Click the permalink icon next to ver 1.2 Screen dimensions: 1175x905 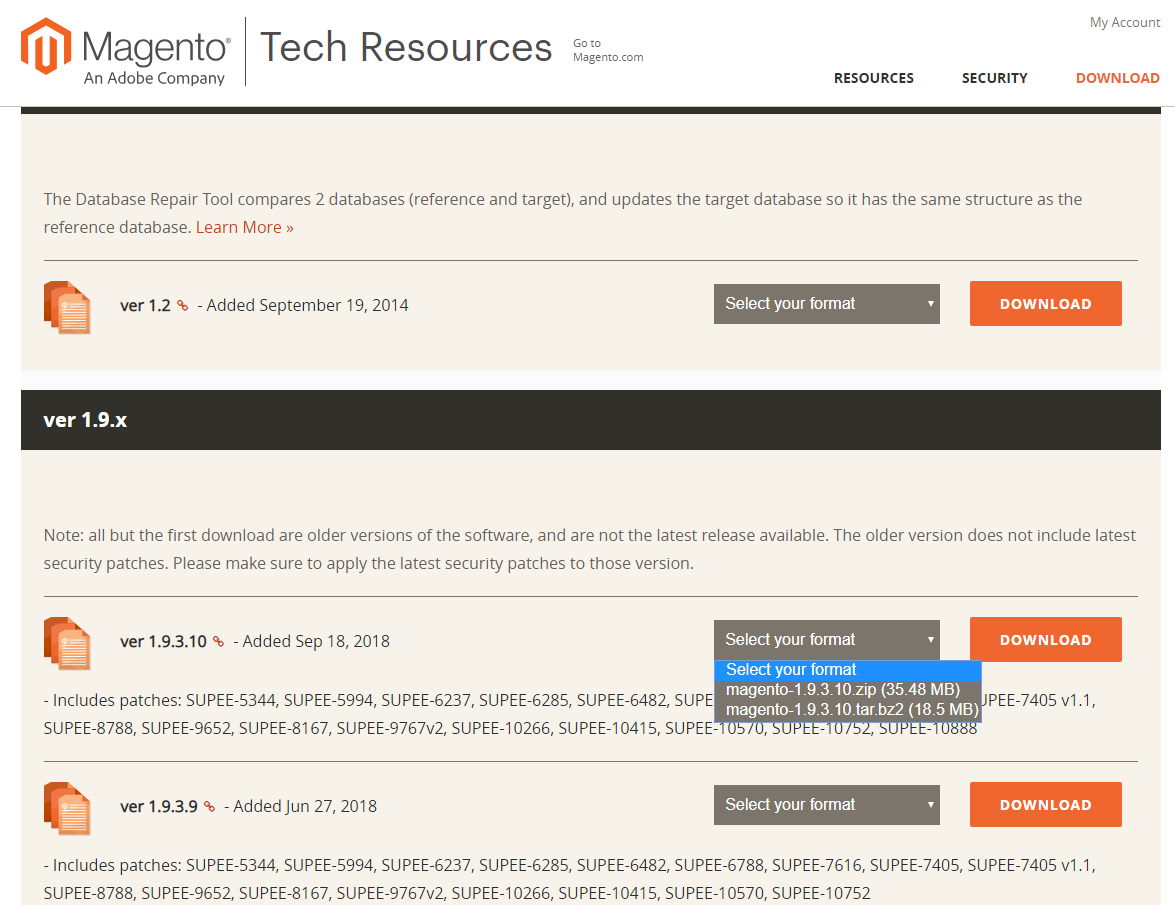[x=182, y=306]
